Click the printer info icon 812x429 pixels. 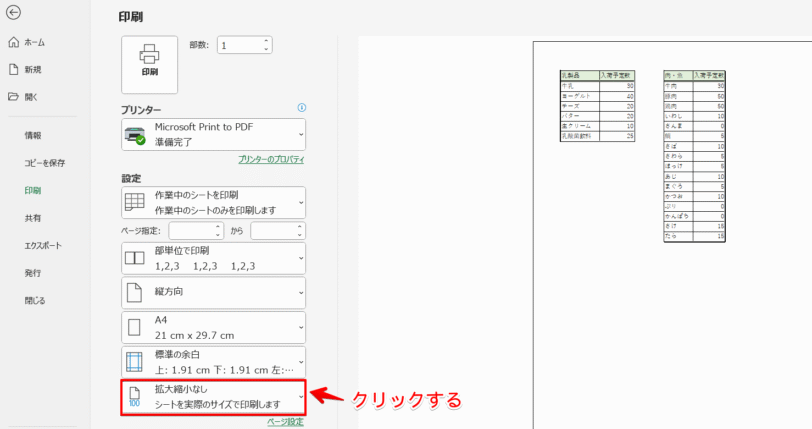click(301, 108)
